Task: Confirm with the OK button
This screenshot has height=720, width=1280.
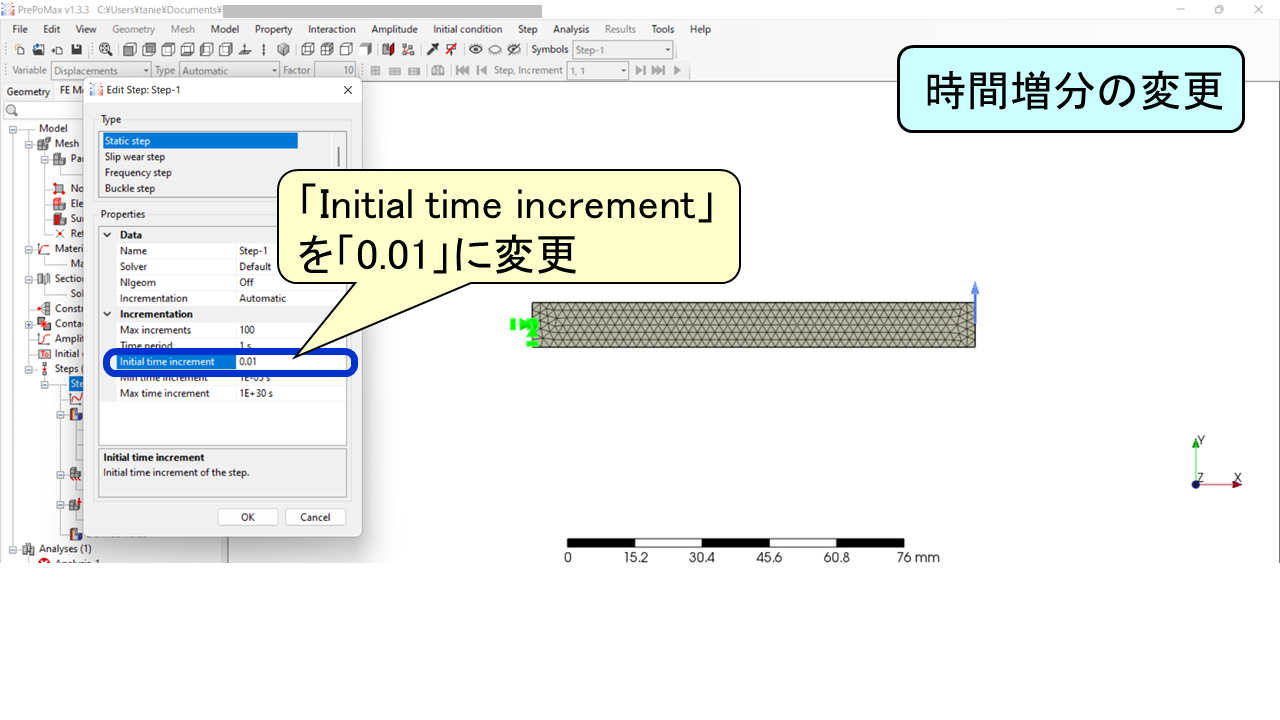Action: tap(248, 517)
